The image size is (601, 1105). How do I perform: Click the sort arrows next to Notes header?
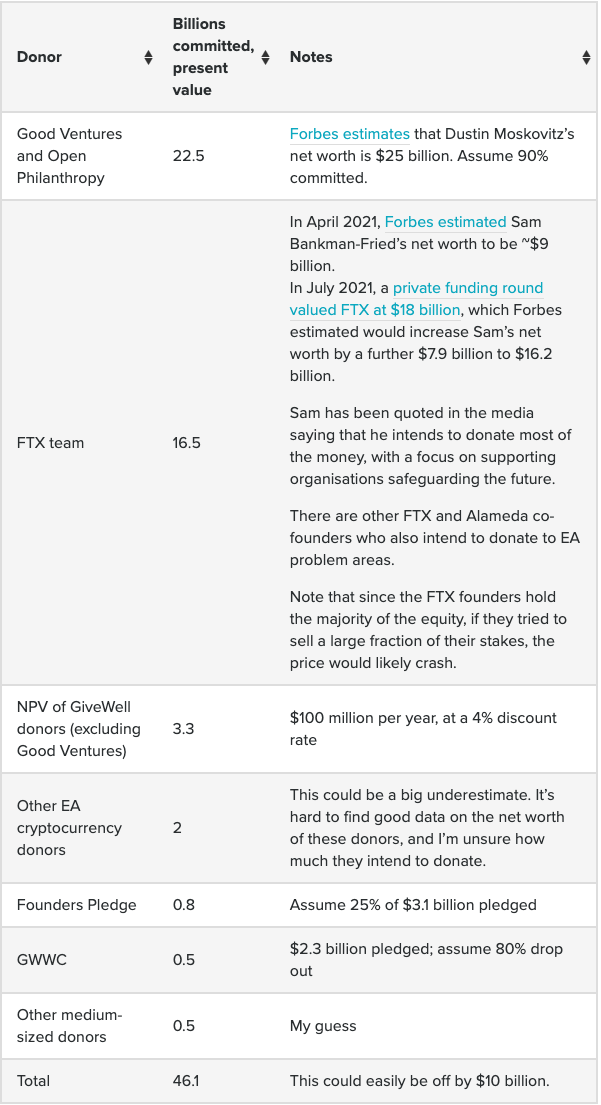[585, 57]
